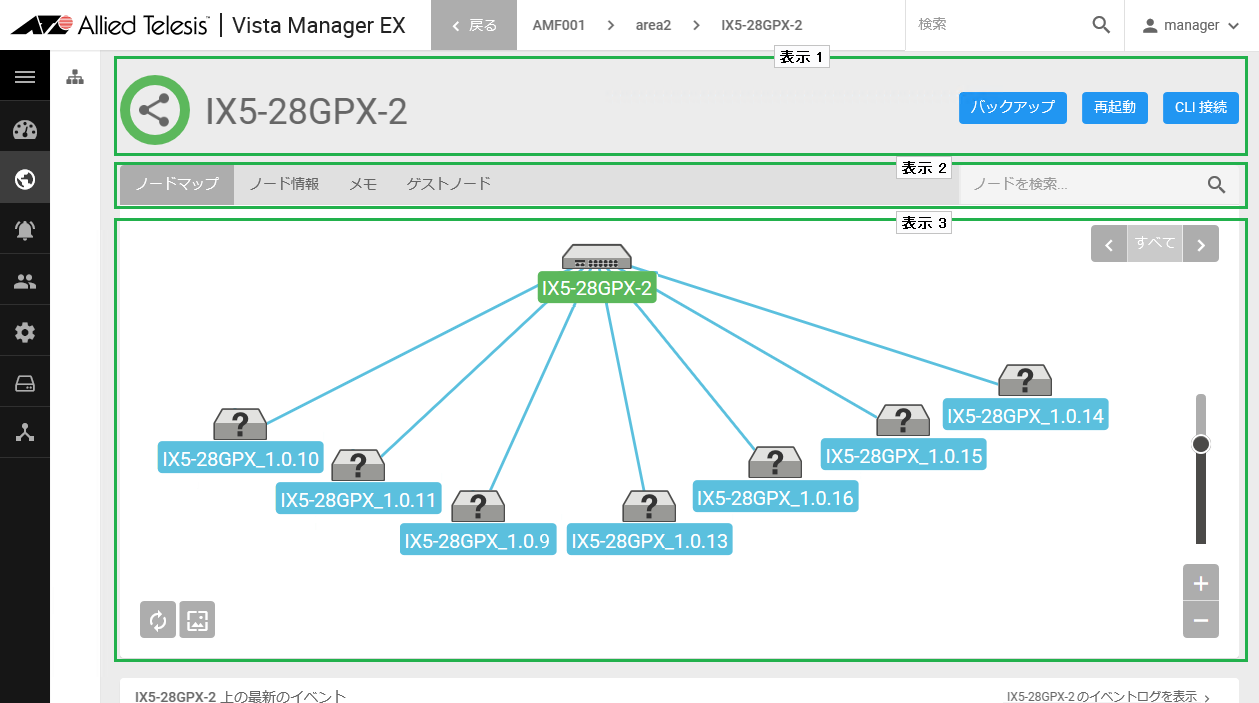Viewport: 1259px width, 703px height.
Task: Select node label IX5-28GPX_1.0.10
Action: pyautogui.click(x=241, y=460)
